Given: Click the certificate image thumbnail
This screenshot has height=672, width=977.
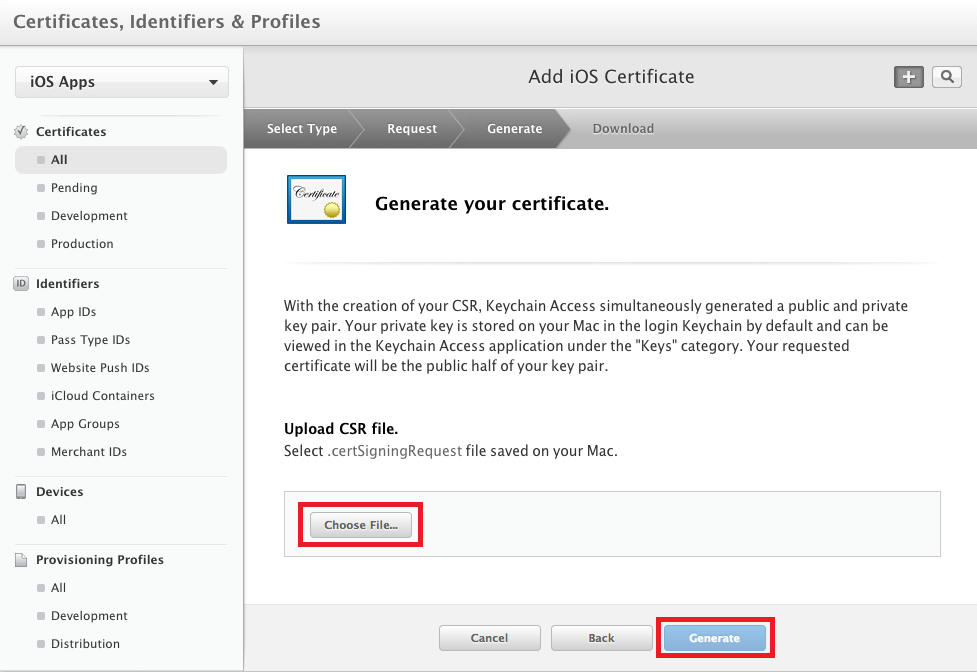Looking at the screenshot, I should click(x=317, y=199).
